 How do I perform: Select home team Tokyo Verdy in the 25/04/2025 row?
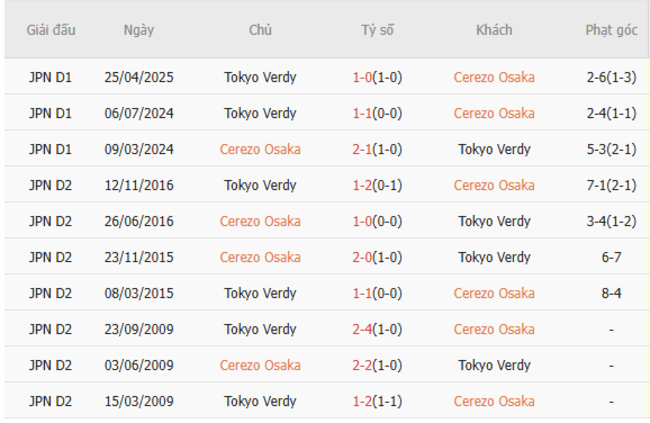coord(260,77)
